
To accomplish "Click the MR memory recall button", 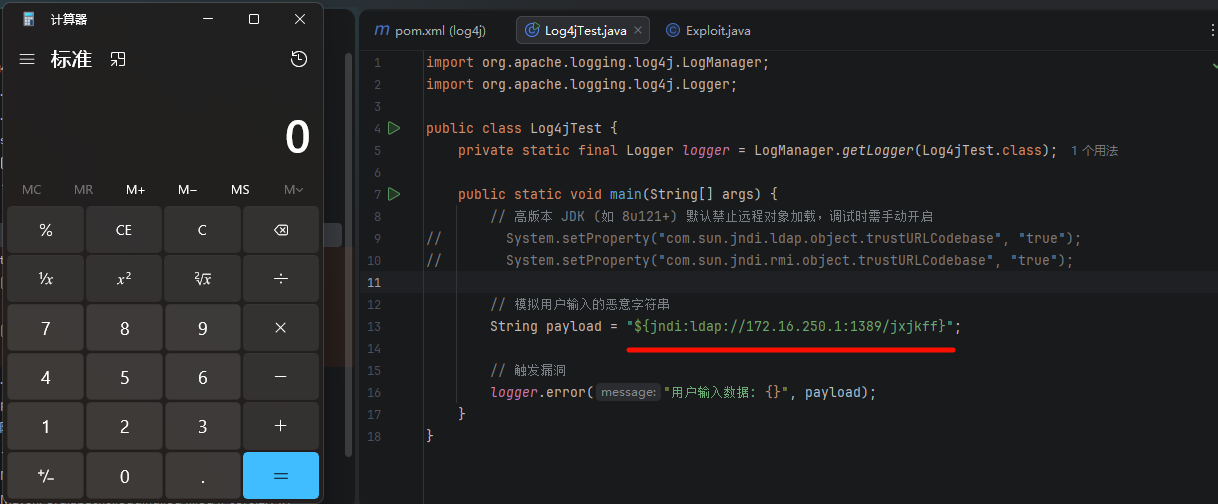I will (x=84, y=189).
